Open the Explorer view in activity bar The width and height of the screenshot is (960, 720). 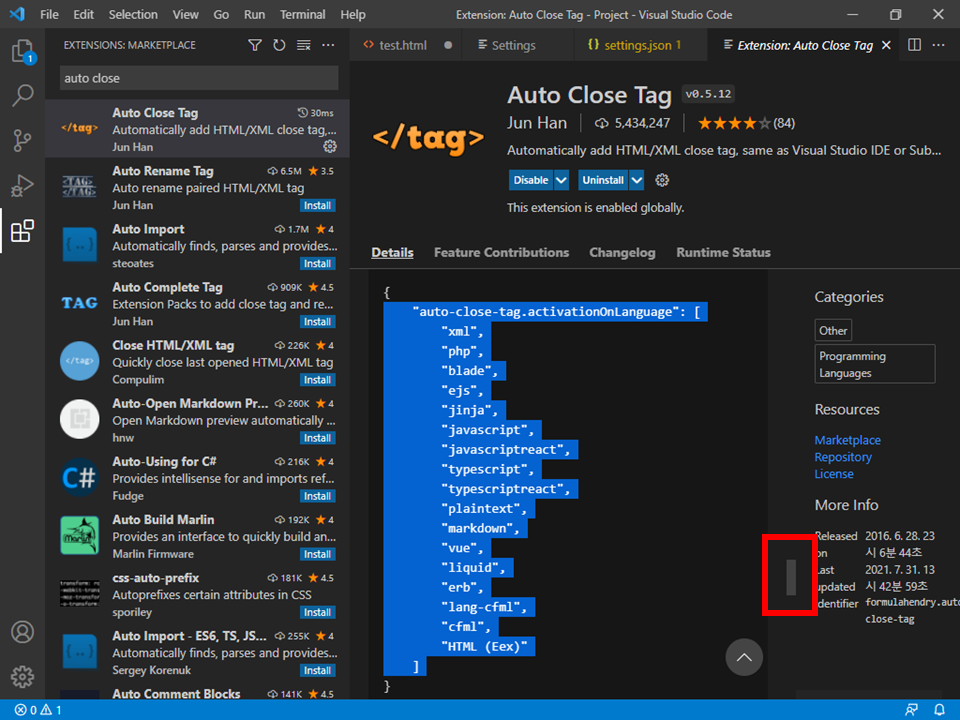point(23,50)
